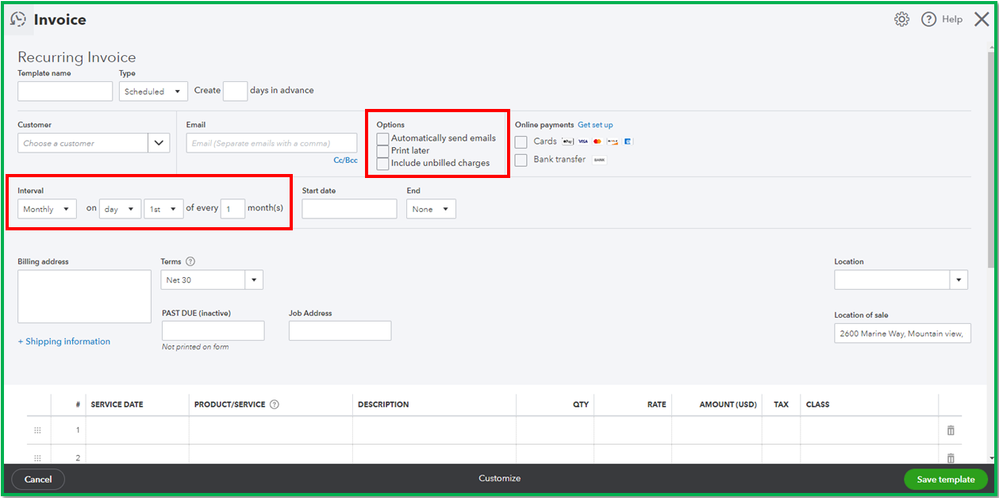Click the Cc/Bcc link

pos(345,160)
